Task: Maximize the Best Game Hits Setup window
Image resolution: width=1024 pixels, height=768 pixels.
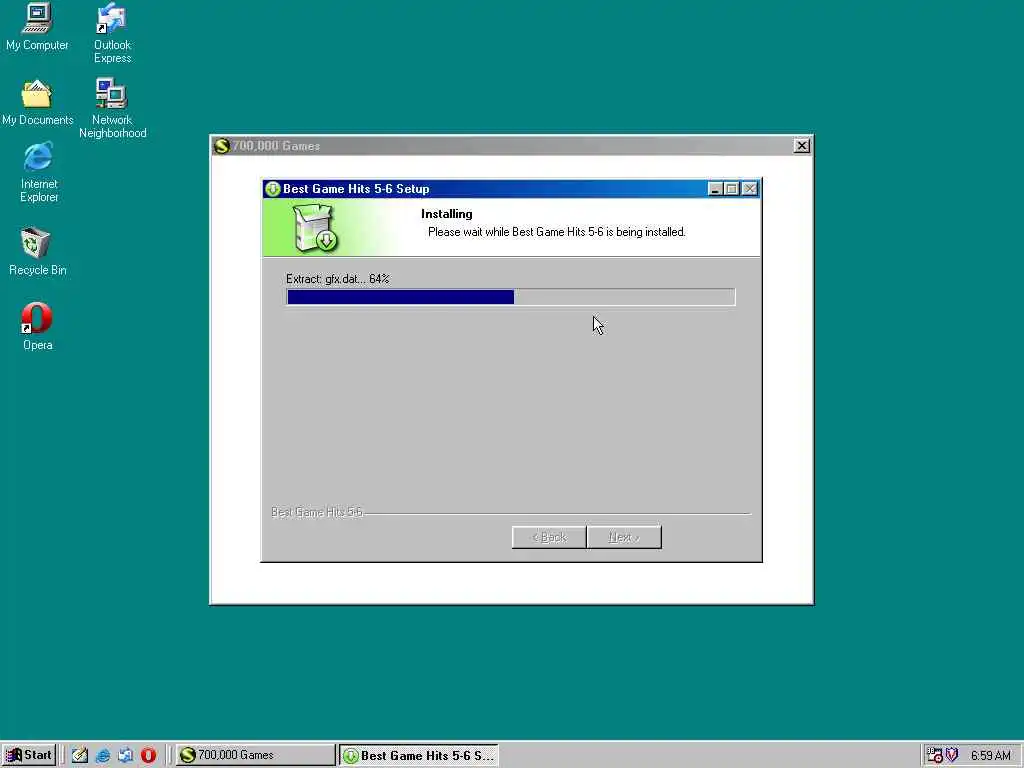Action: coord(731,189)
